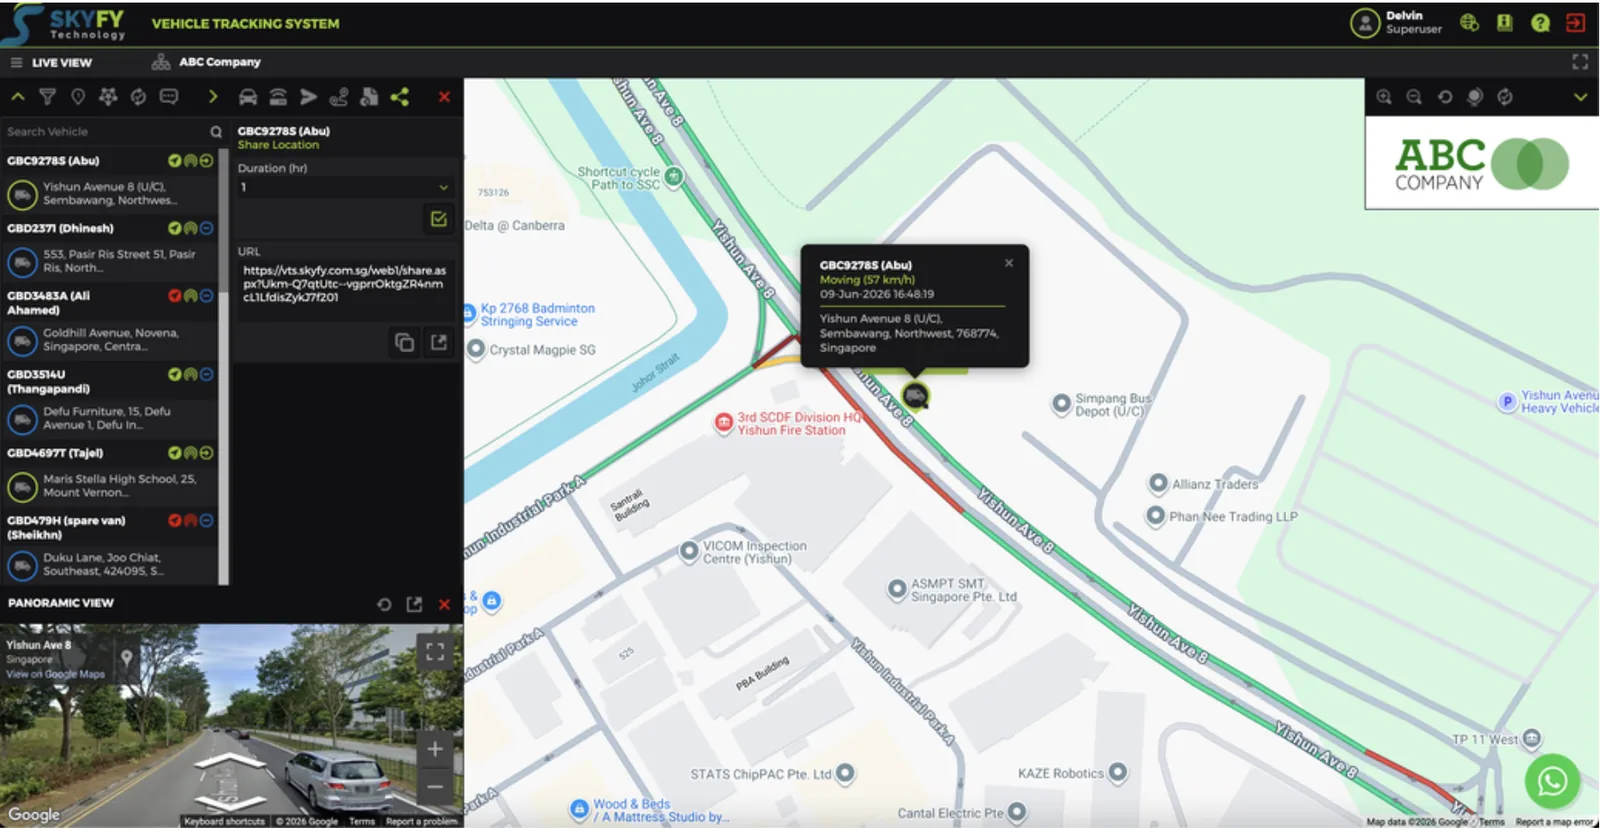Open the help question mark icon
This screenshot has height=833, width=1600.
(1540, 22)
